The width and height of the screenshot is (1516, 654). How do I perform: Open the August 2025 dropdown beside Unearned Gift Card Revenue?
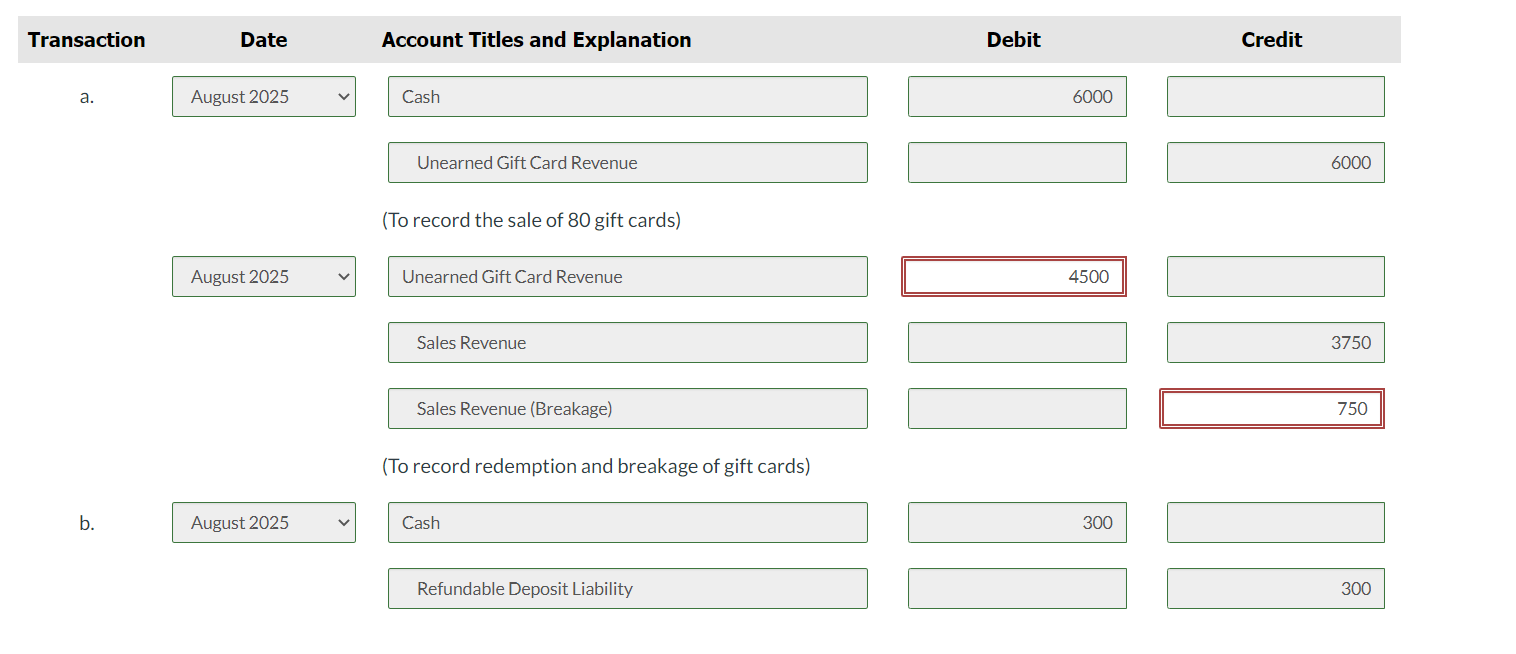tap(263, 276)
